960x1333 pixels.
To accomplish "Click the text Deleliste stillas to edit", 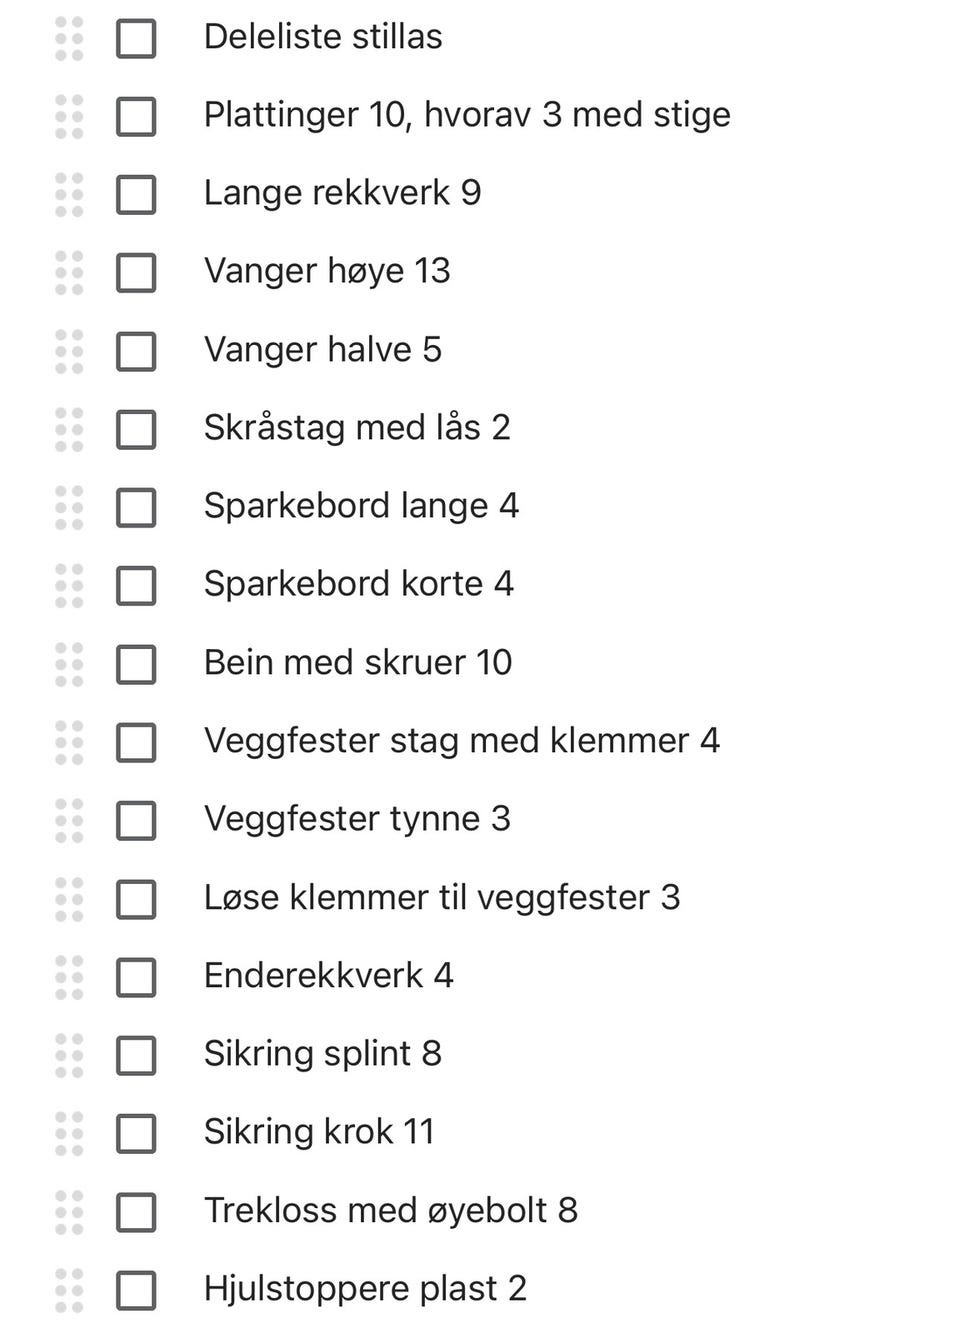I will pyautogui.click(x=323, y=37).
